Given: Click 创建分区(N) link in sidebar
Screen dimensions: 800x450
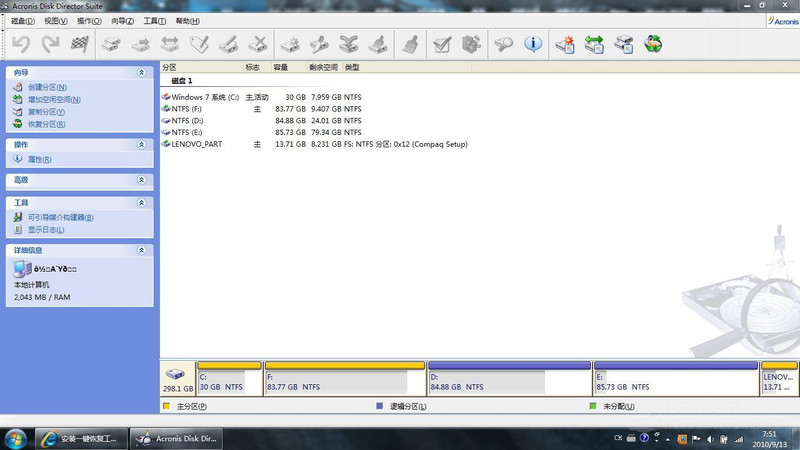Looking at the screenshot, I should coord(47,87).
